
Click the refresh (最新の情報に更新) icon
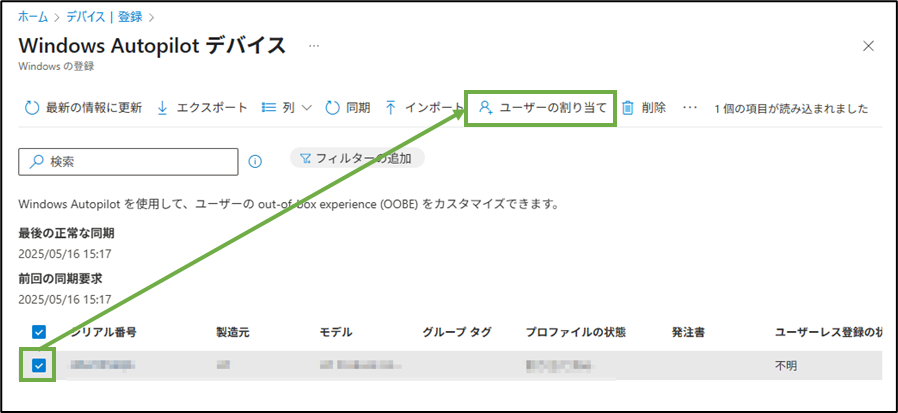[x=33, y=108]
